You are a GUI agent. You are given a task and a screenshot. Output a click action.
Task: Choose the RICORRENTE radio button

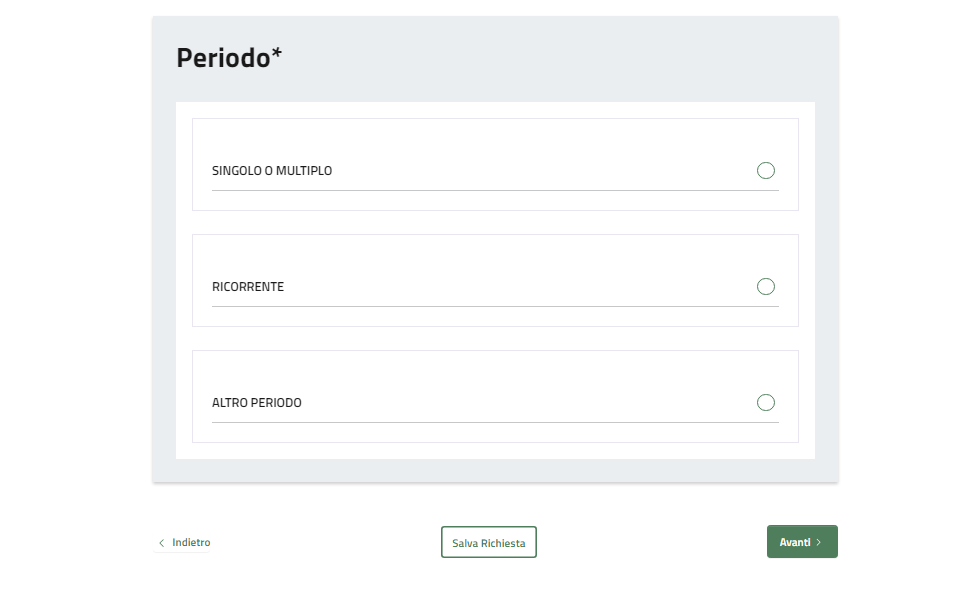click(766, 287)
